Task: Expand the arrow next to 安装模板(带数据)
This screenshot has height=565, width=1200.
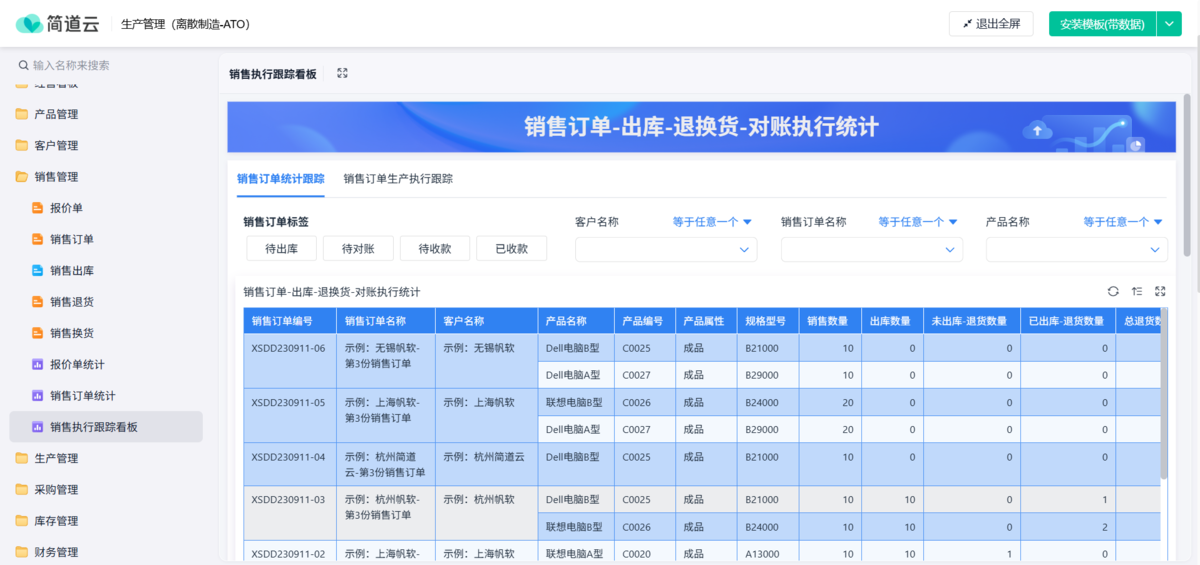Action: 1169,24
